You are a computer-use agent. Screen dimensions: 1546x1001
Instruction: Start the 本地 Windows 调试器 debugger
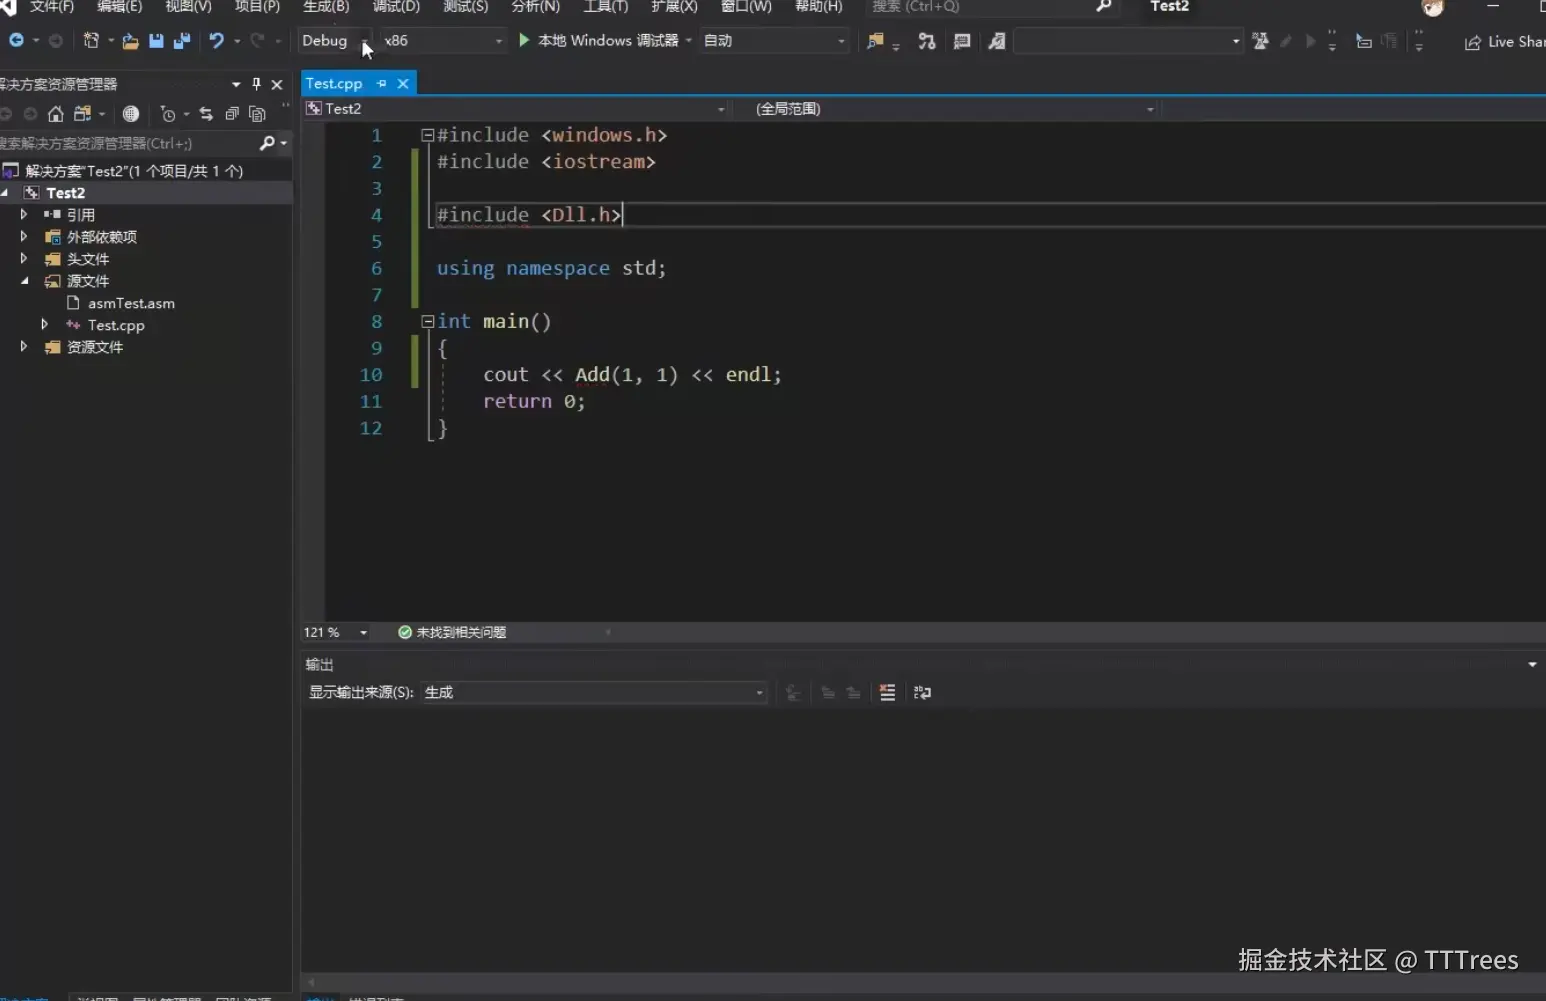(598, 41)
